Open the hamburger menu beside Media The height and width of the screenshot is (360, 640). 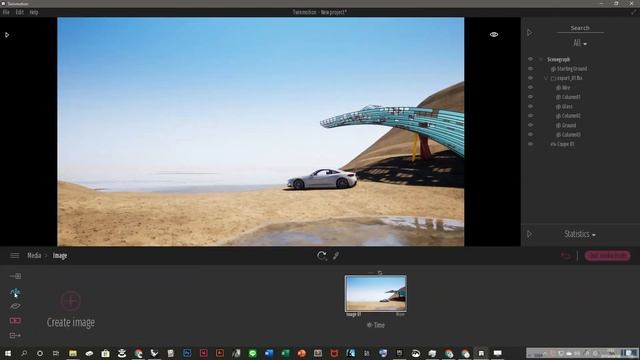[x=15, y=256]
